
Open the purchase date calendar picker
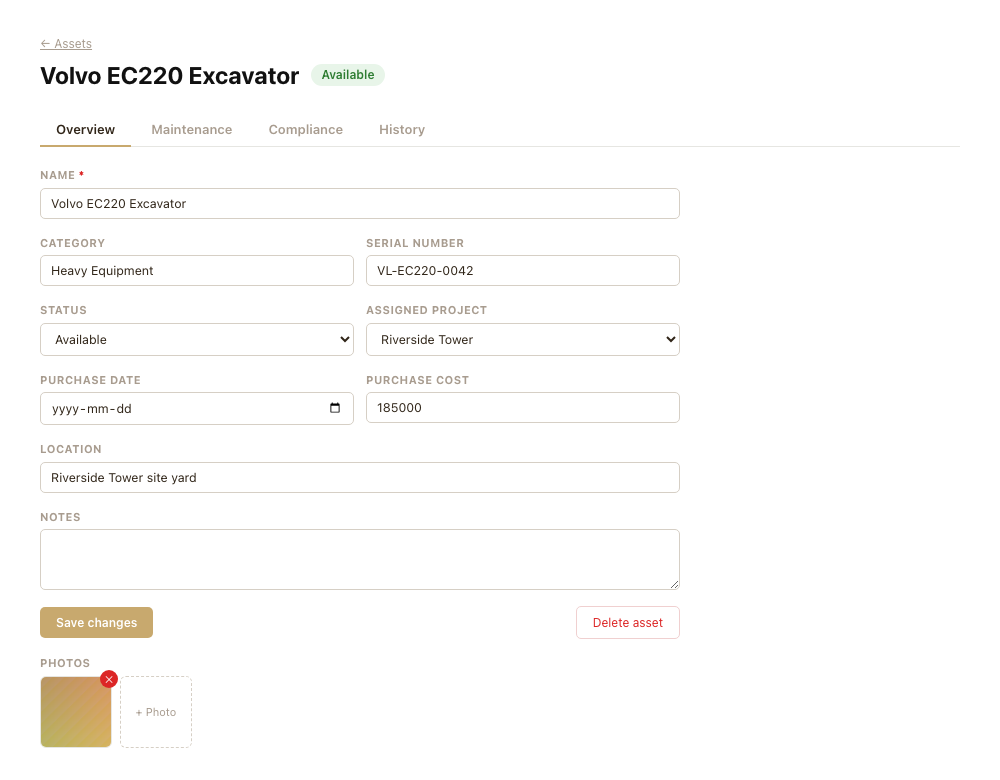pyautogui.click(x=335, y=408)
